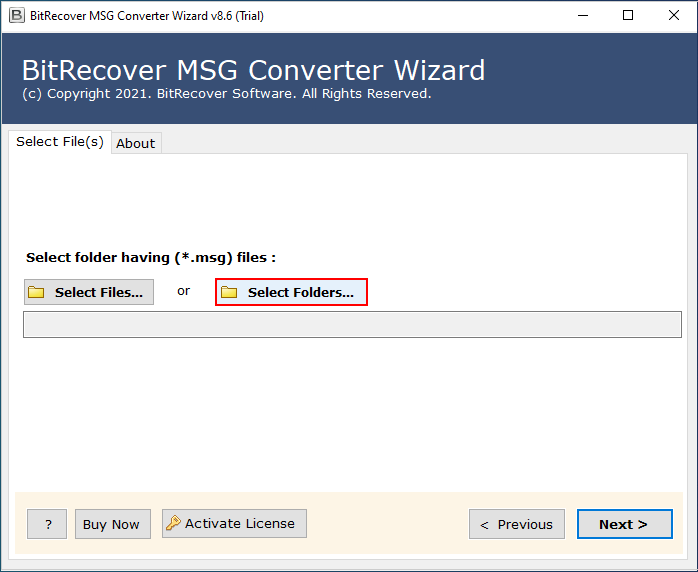
Task: Proceed with the Next > button
Action: 625,524
